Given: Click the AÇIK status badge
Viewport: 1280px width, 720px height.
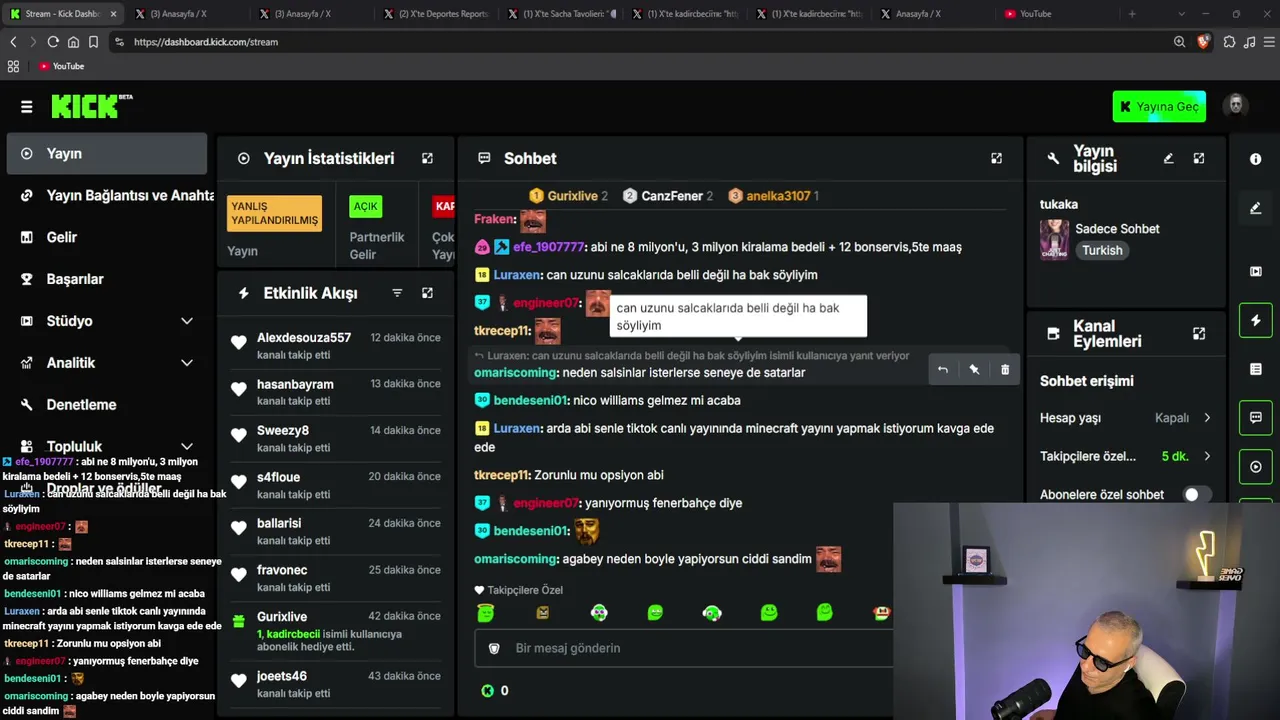Looking at the screenshot, I should pos(366,206).
